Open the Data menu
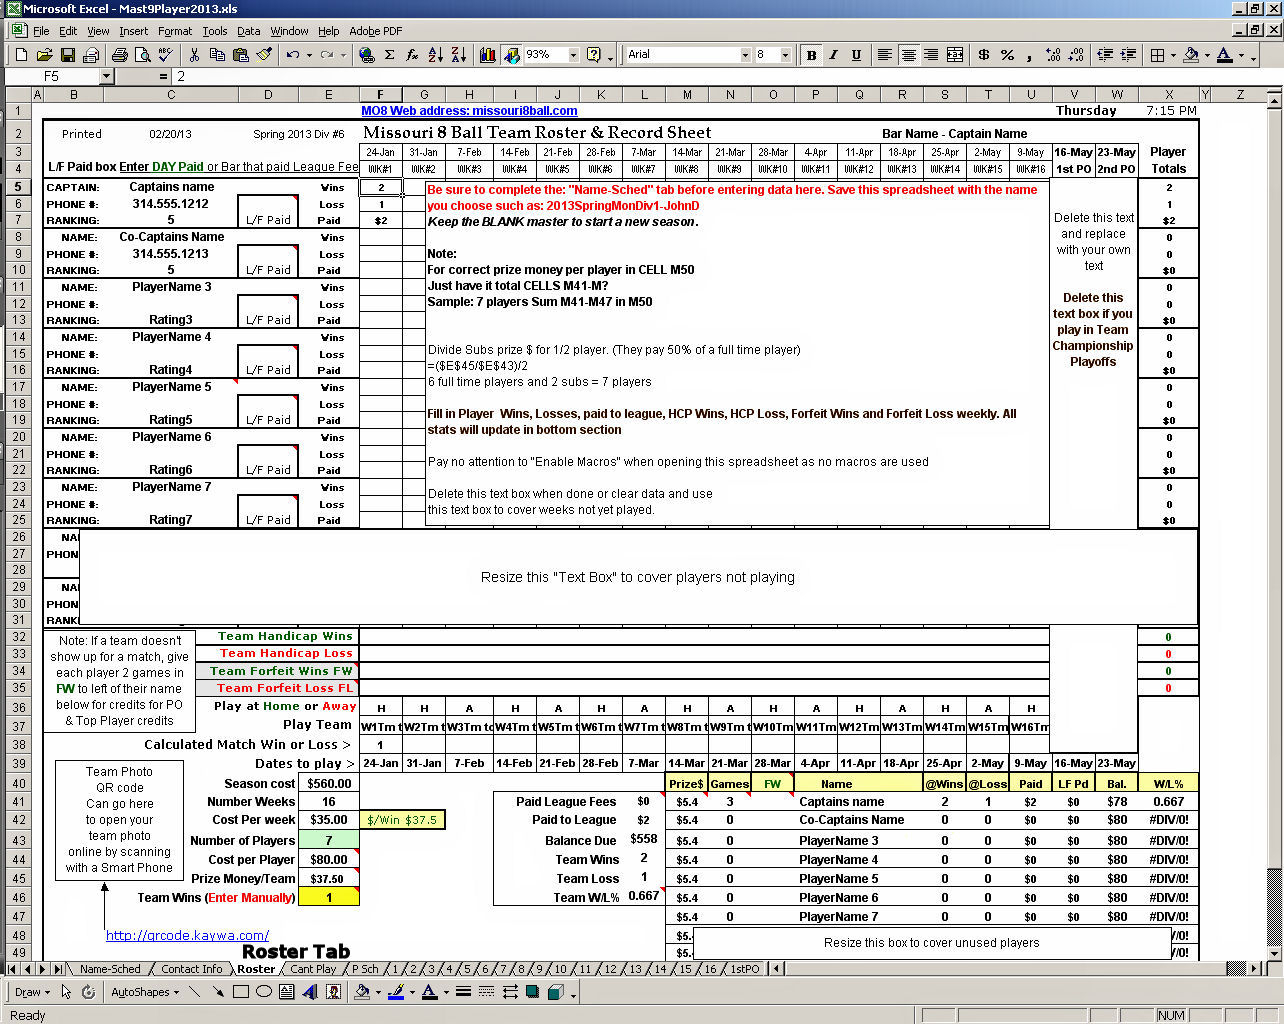The image size is (1284, 1024). point(248,31)
